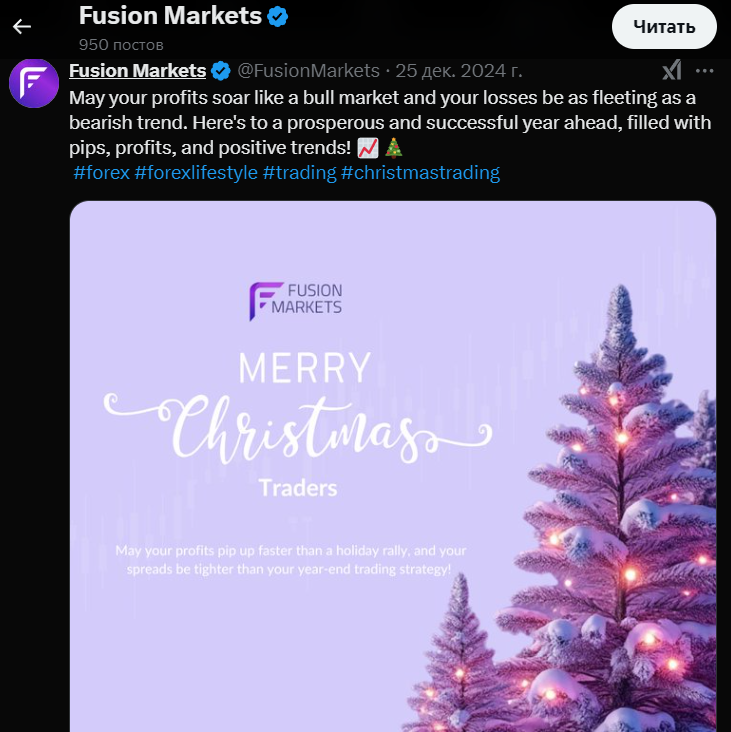Click the Fusion Markets header title
The width and height of the screenshot is (731, 732).
point(170,16)
